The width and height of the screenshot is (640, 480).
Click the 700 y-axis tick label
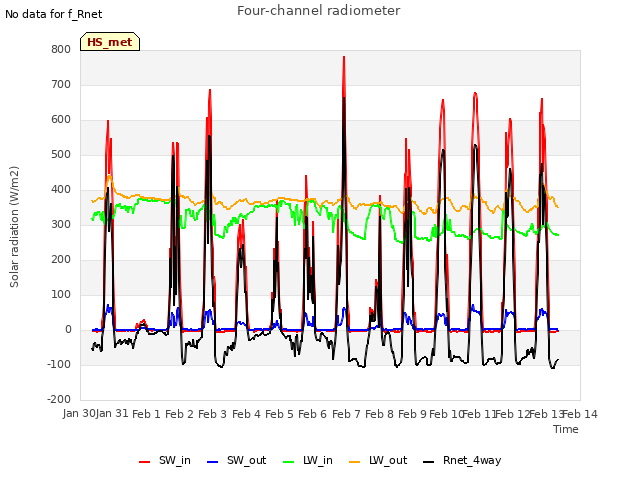[61, 84]
